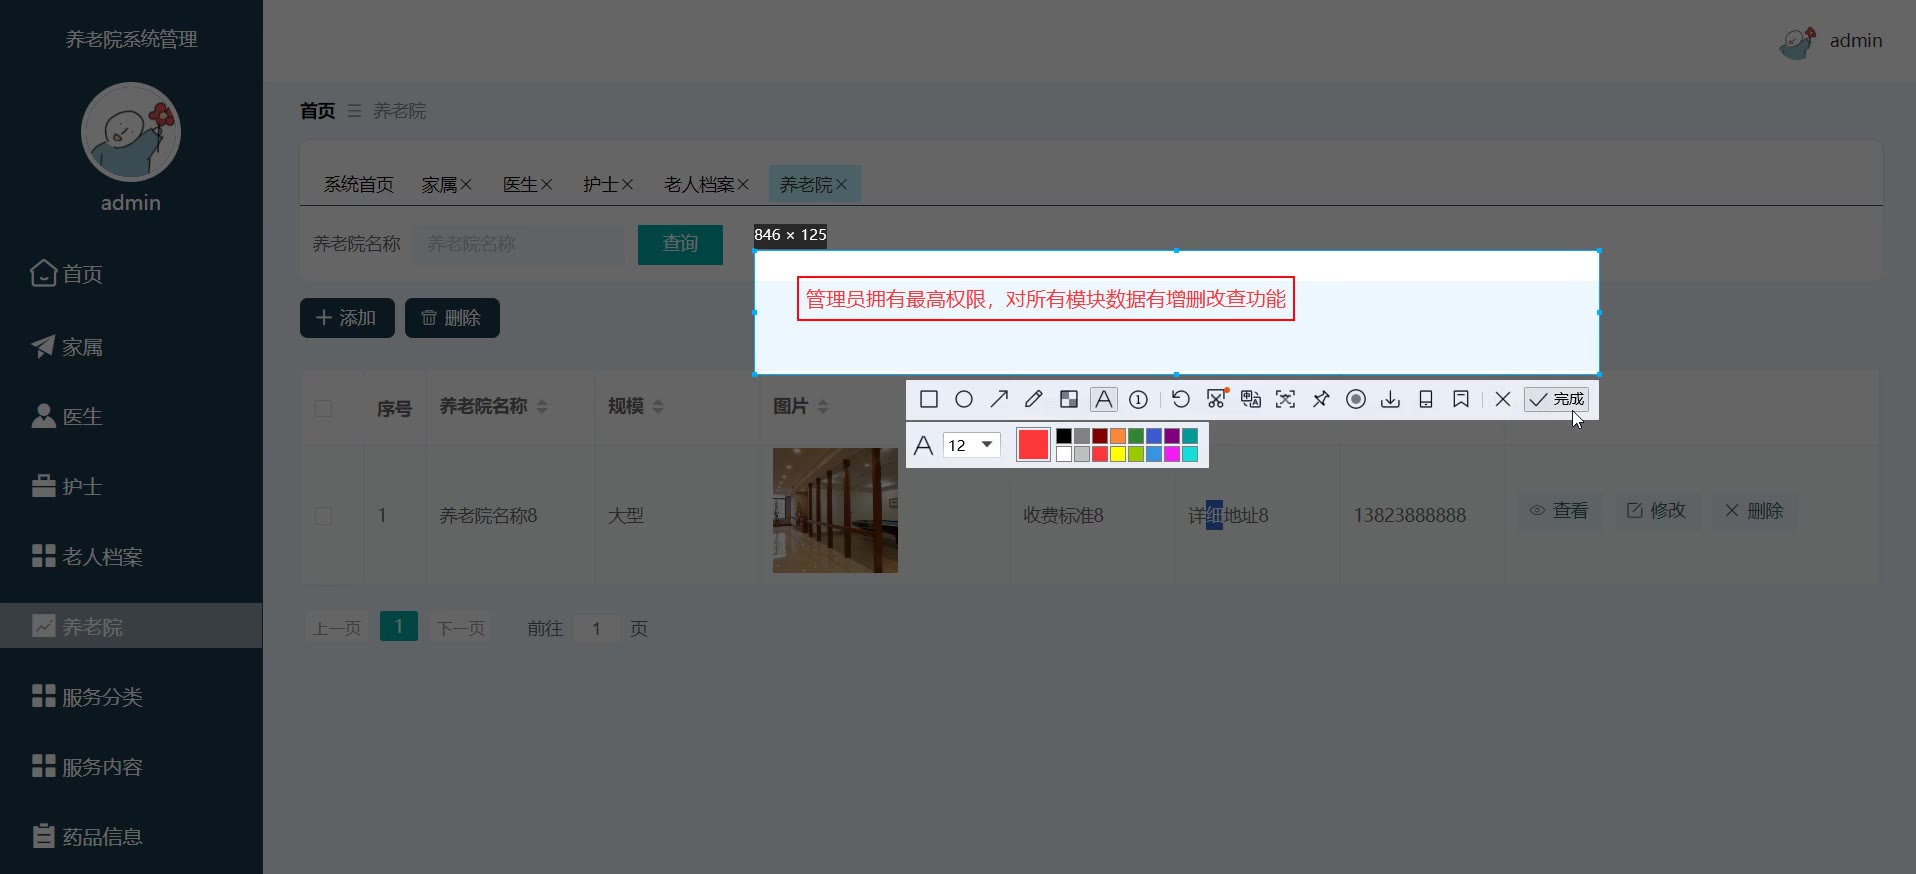Select the ellipse annotation tool
The height and width of the screenshot is (874, 1916).
(964, 400)
